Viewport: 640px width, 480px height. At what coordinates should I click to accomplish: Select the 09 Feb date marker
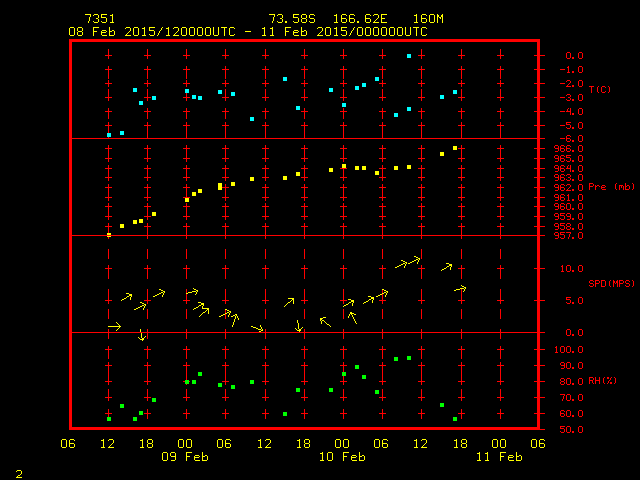[186, 457]
